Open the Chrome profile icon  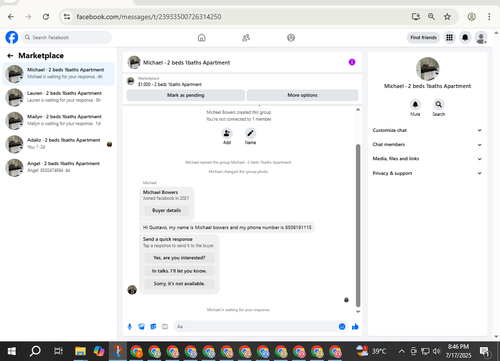(471, 17)
